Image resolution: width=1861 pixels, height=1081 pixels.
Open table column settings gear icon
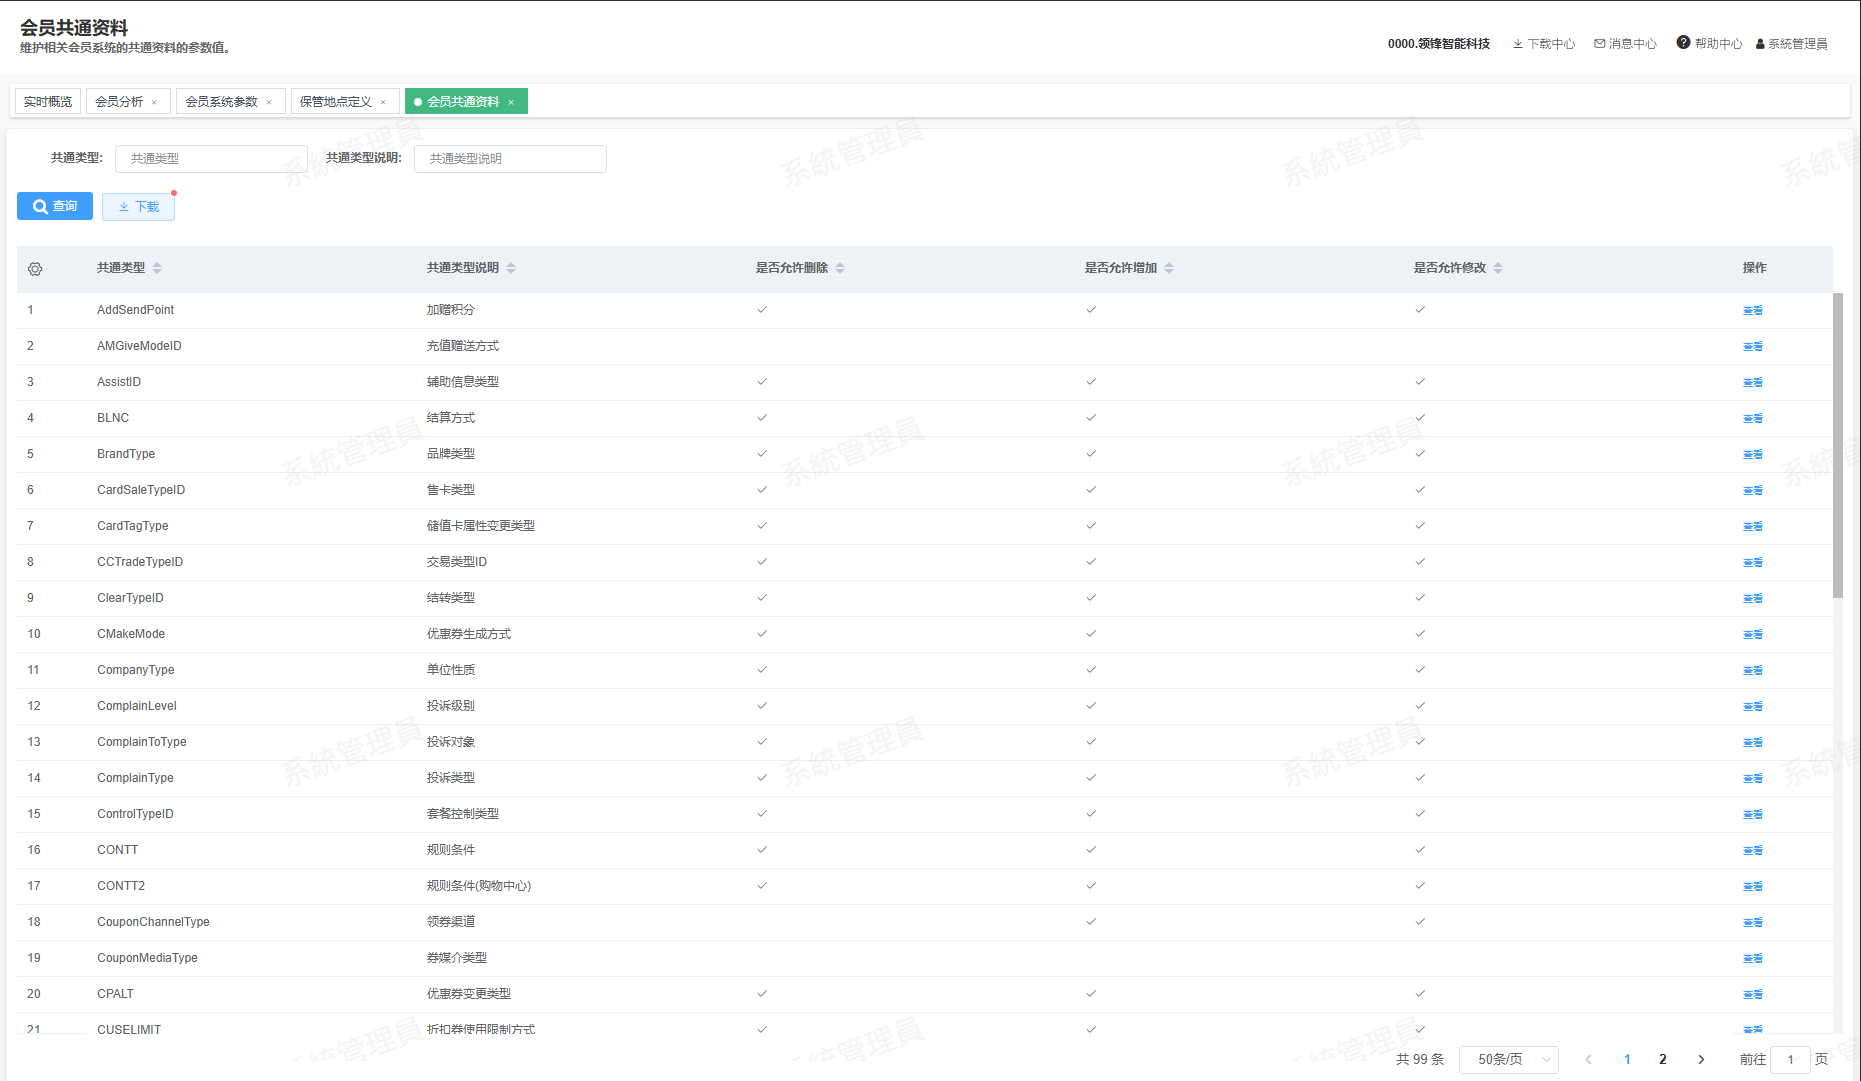35,269
